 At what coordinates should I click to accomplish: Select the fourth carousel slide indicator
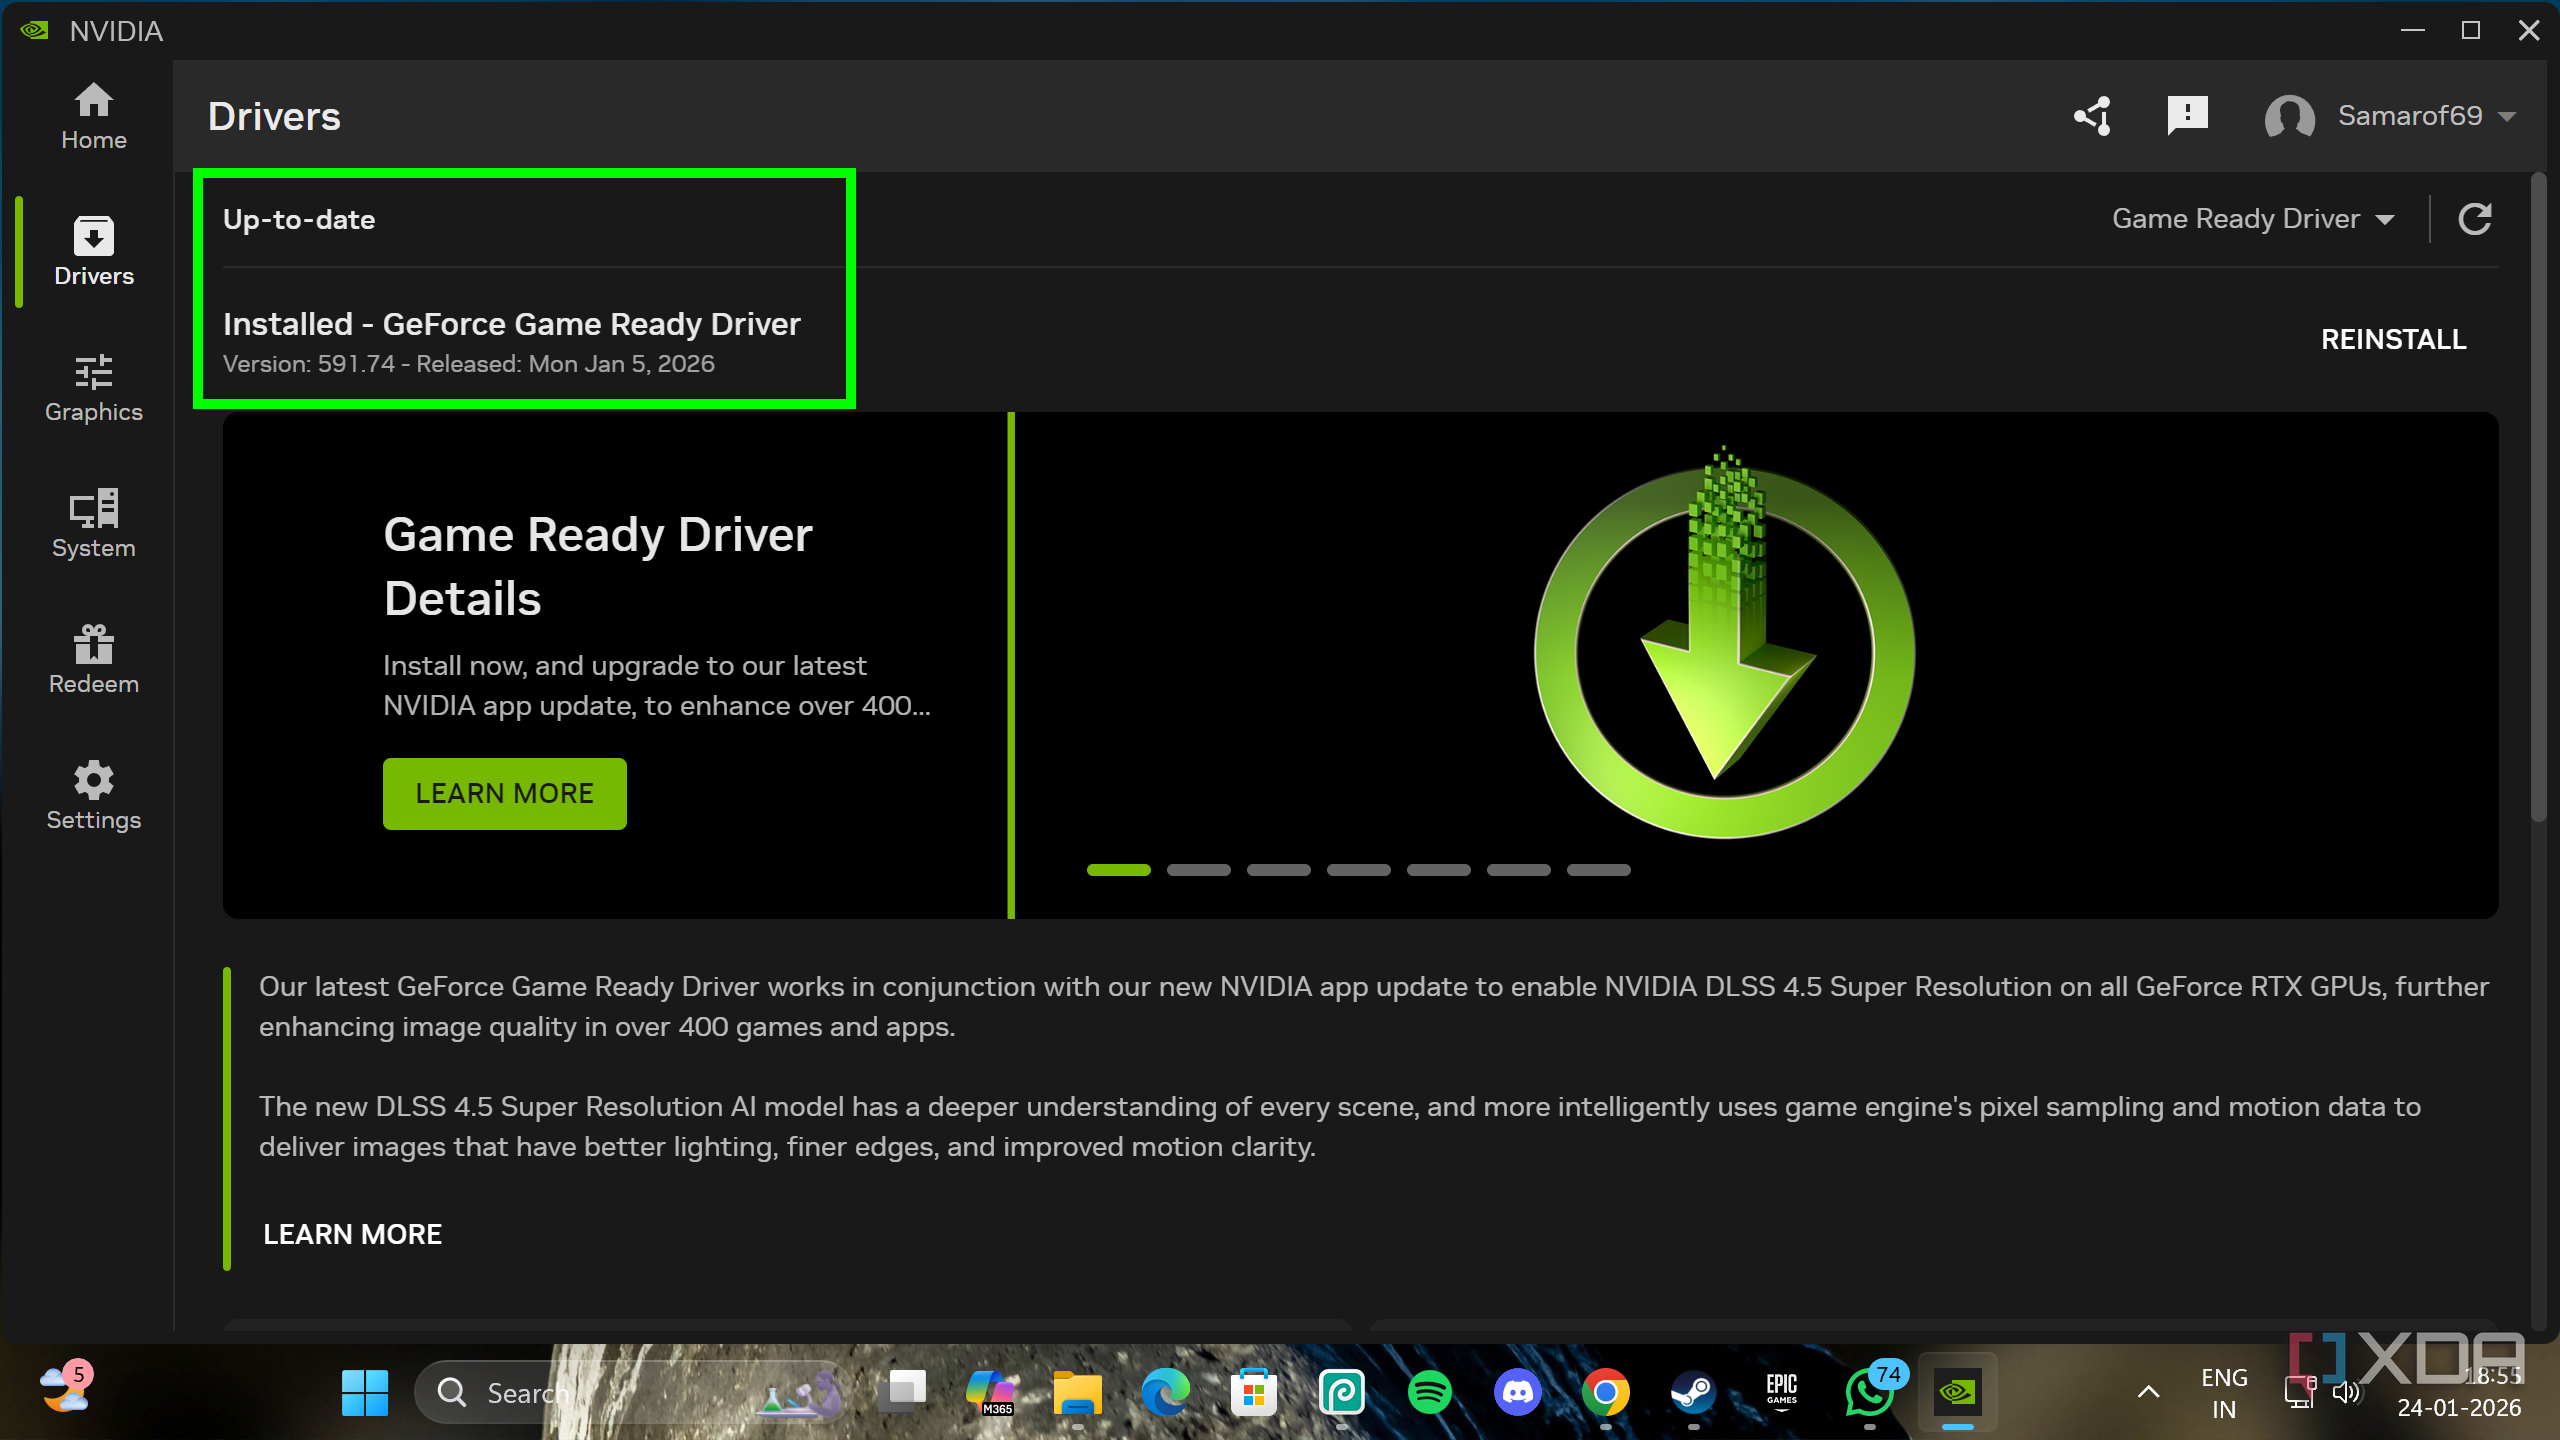click(1358, 870)
